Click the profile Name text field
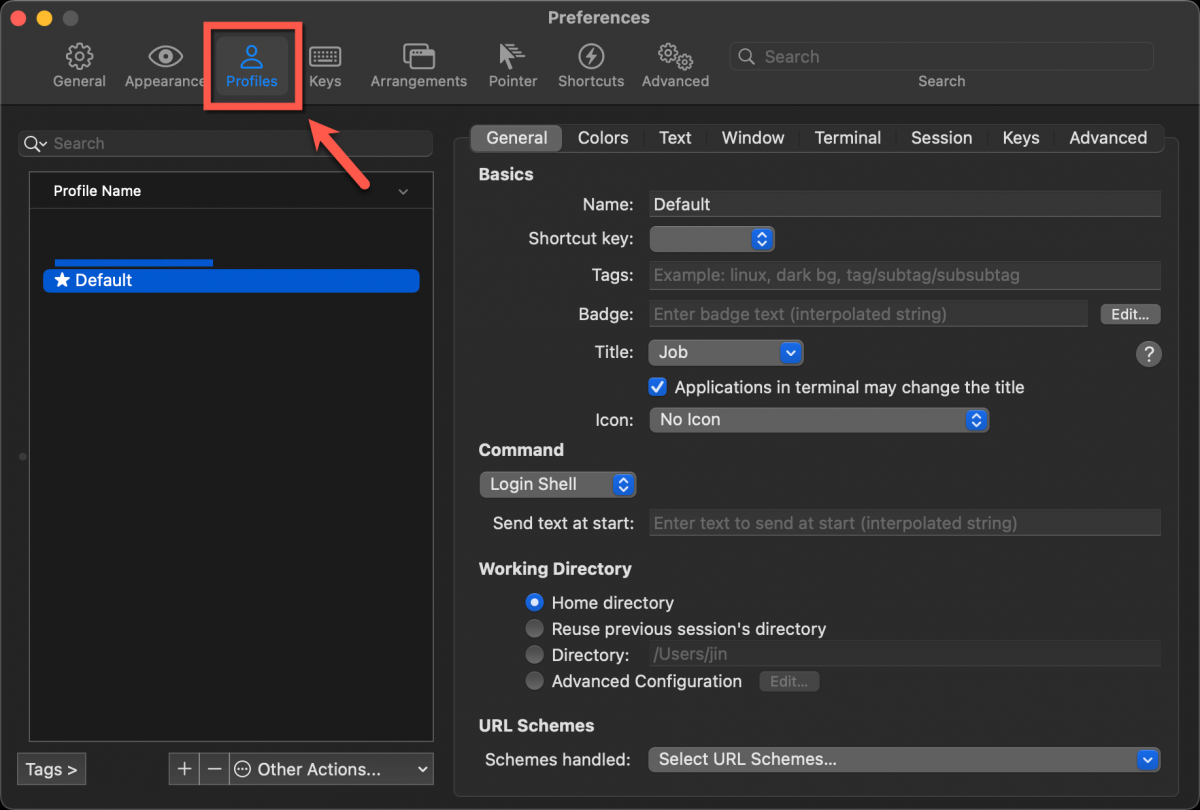 [x=905, y=204]
